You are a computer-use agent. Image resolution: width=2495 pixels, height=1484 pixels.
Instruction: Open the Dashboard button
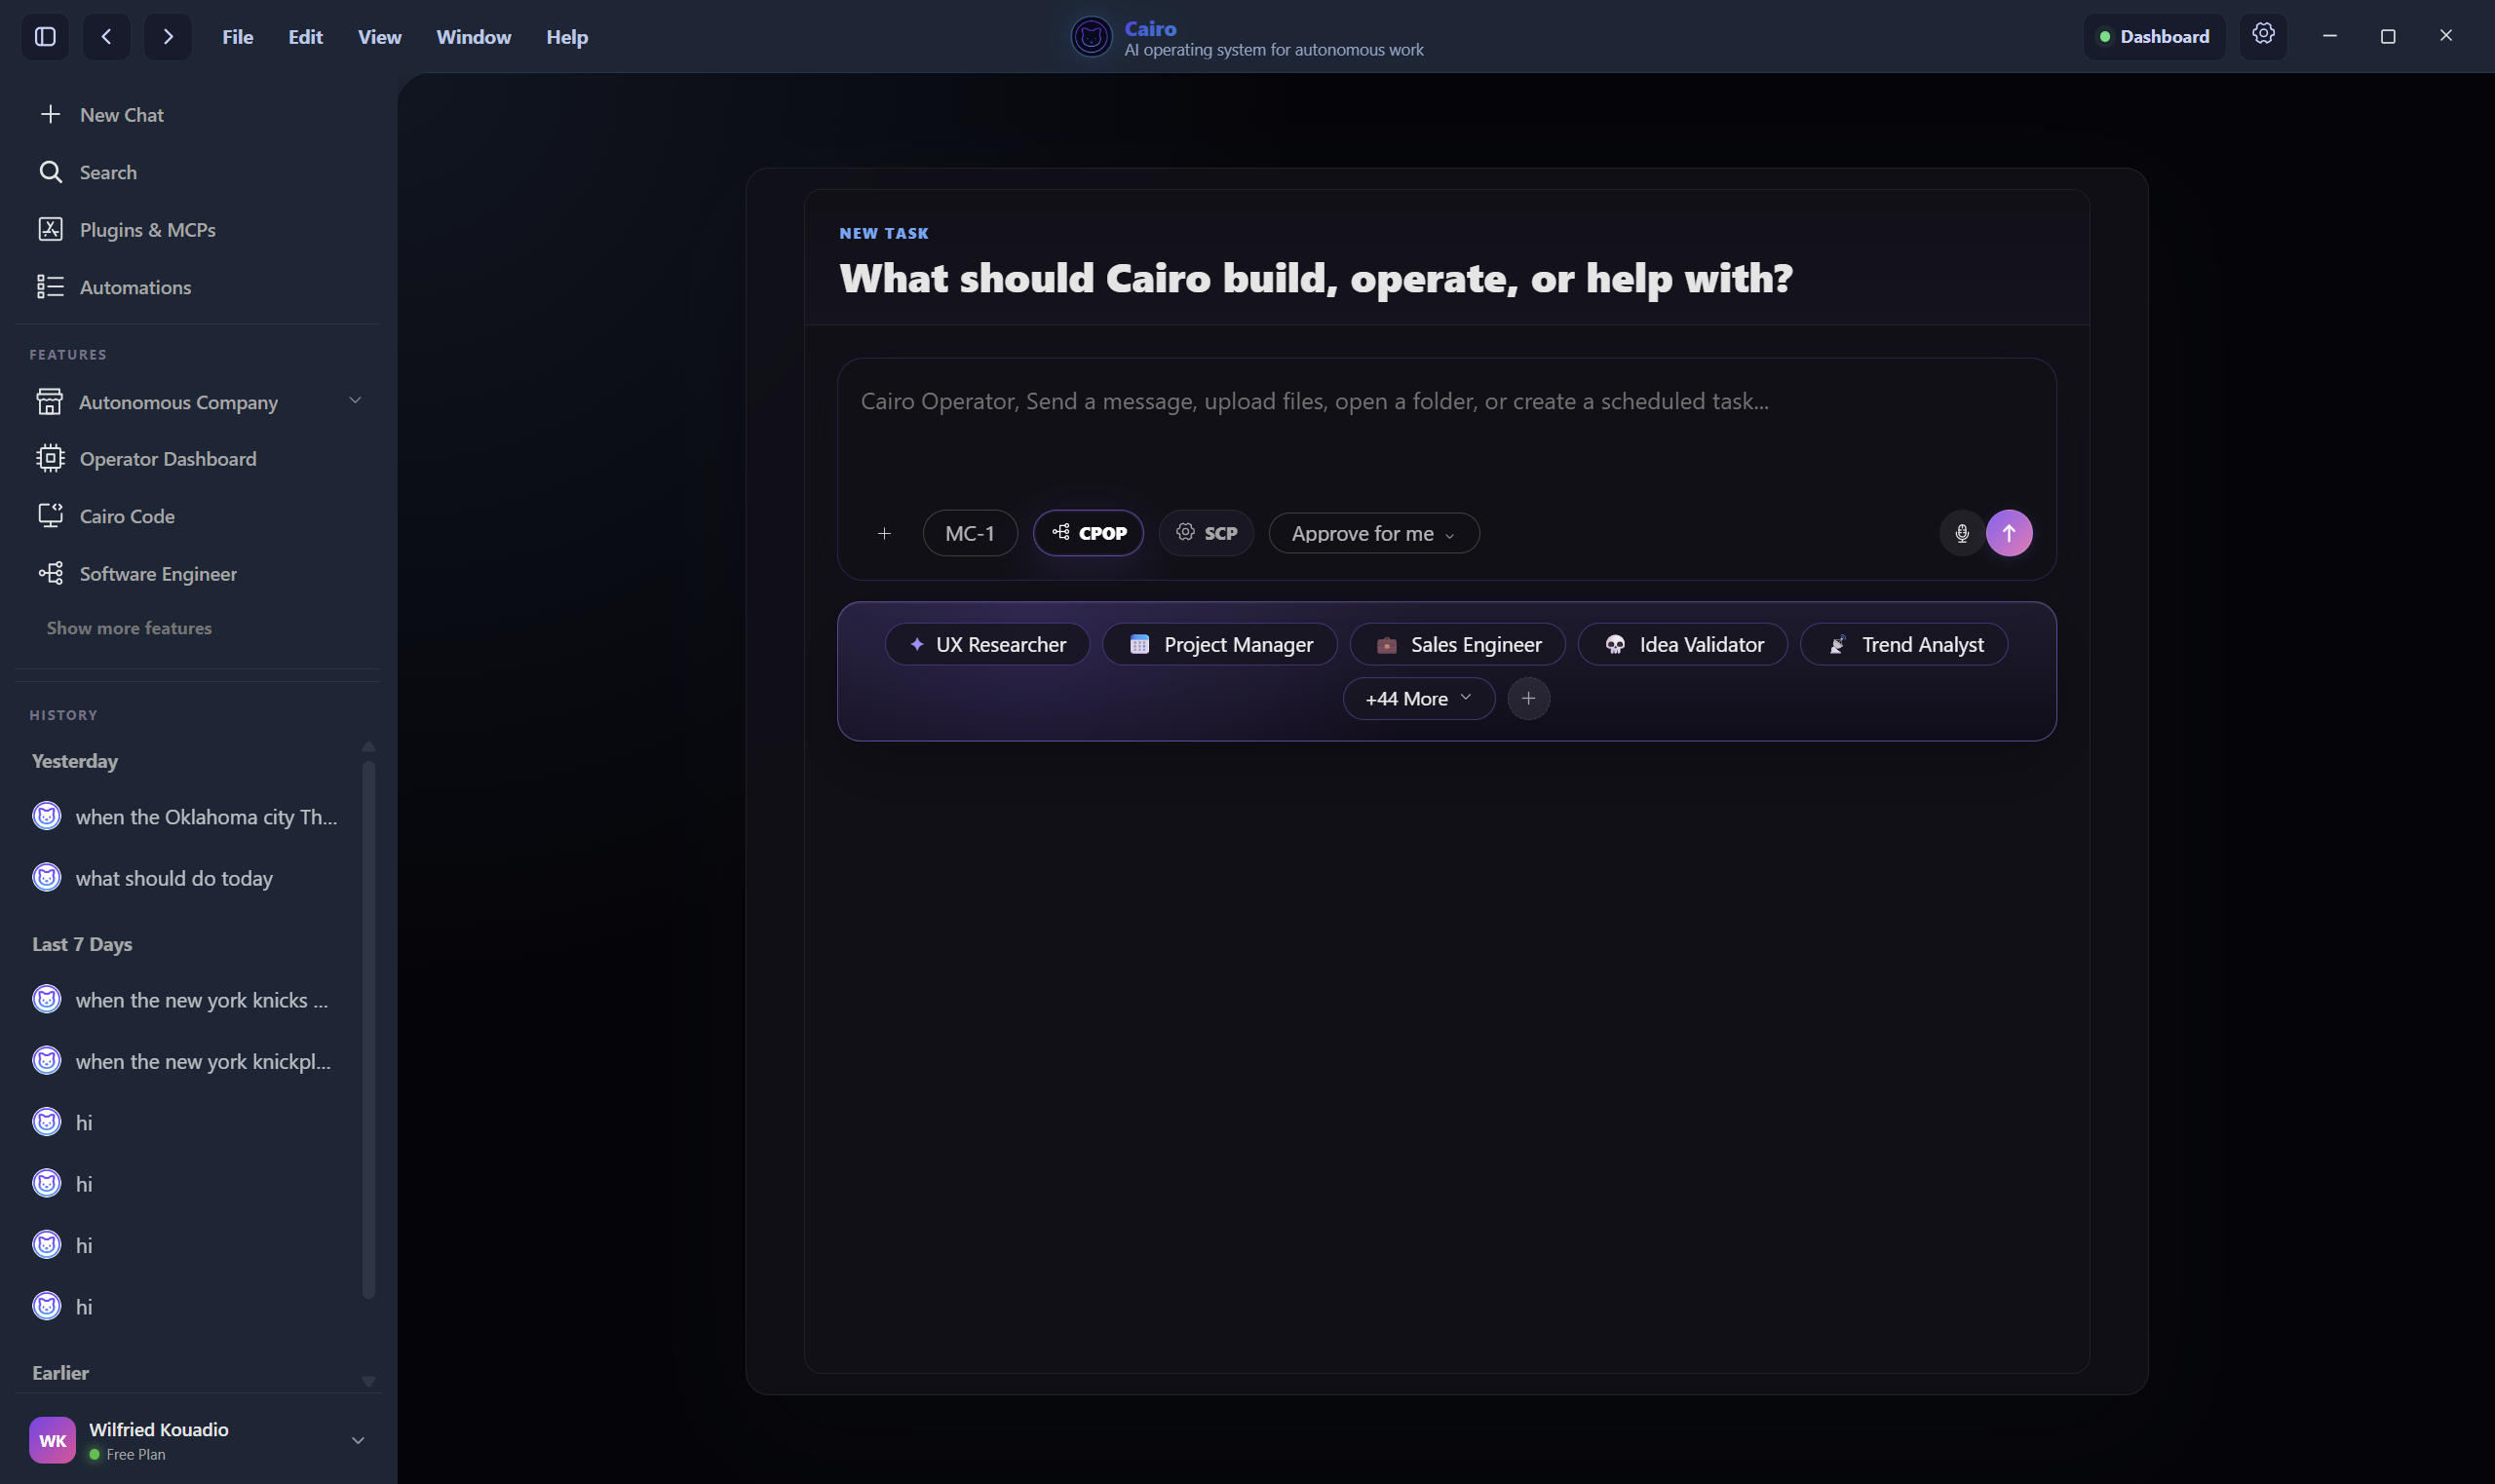tap(2154, 37)
